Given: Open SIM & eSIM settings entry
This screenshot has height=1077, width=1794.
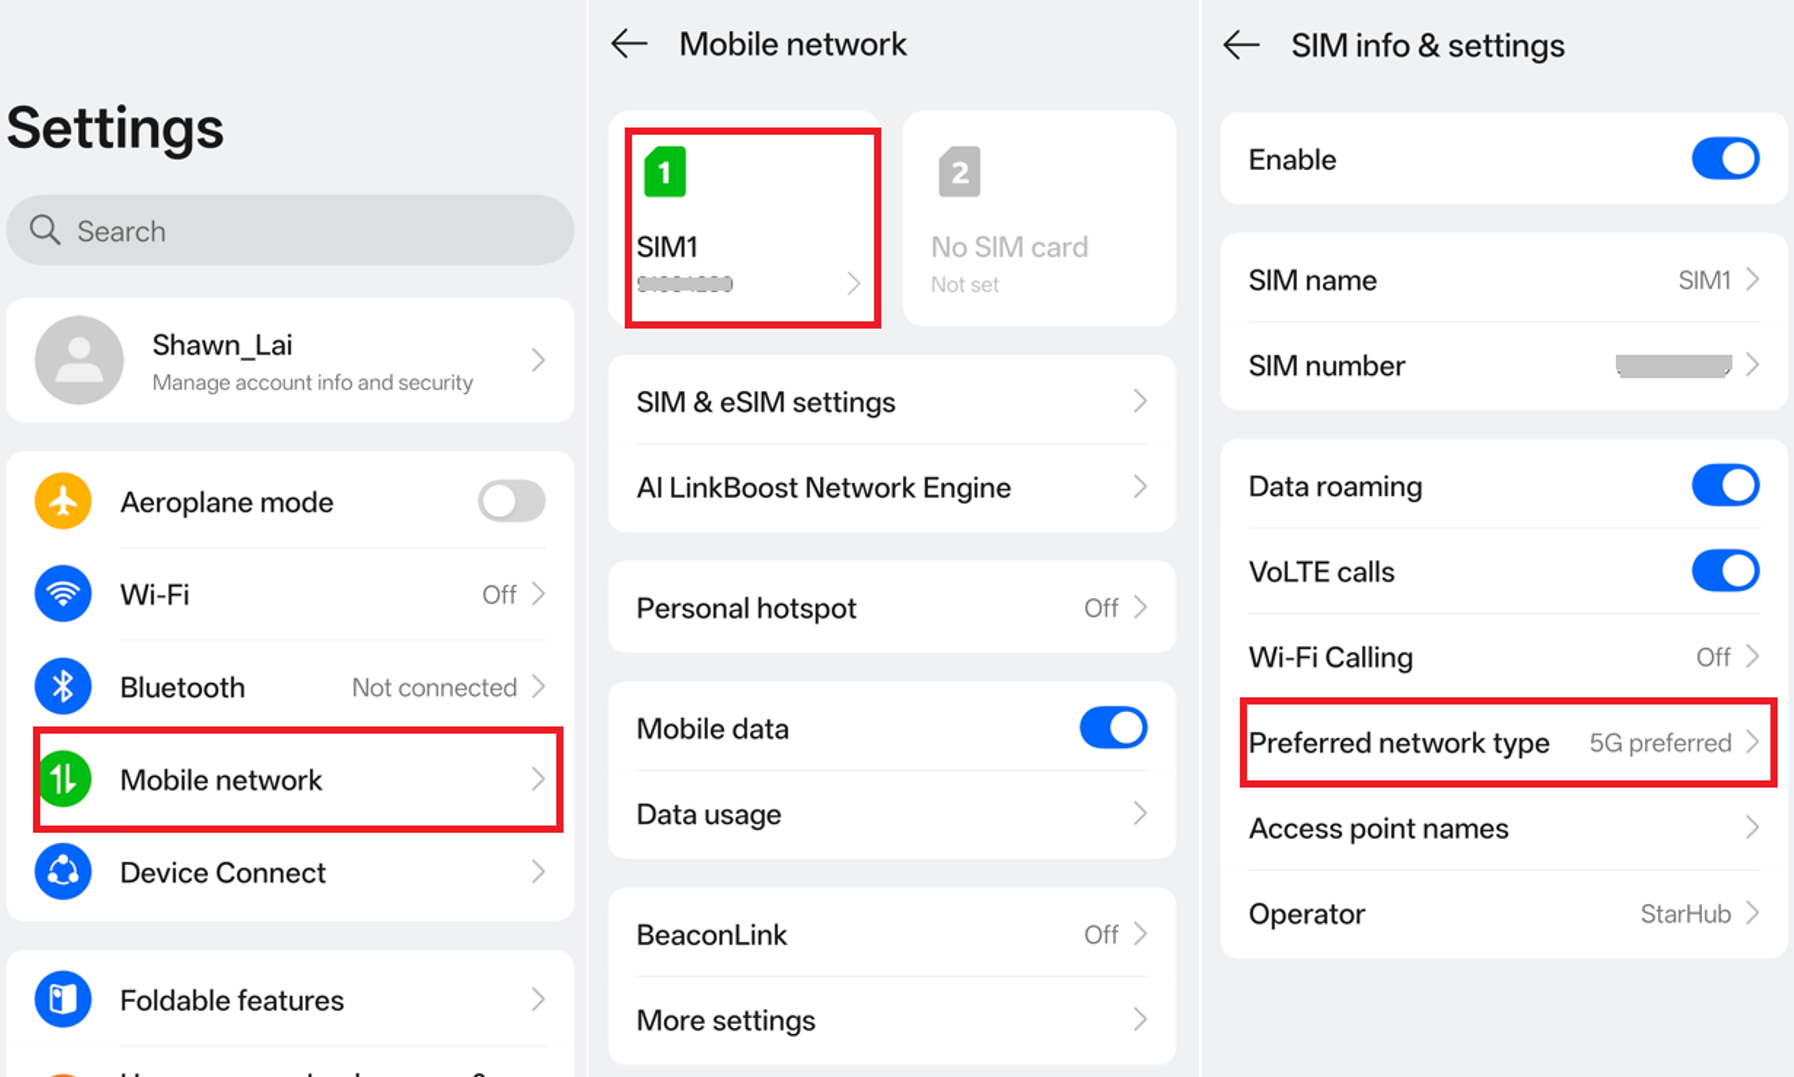Looking at the screenshot, I should click(x=892, y=402).
